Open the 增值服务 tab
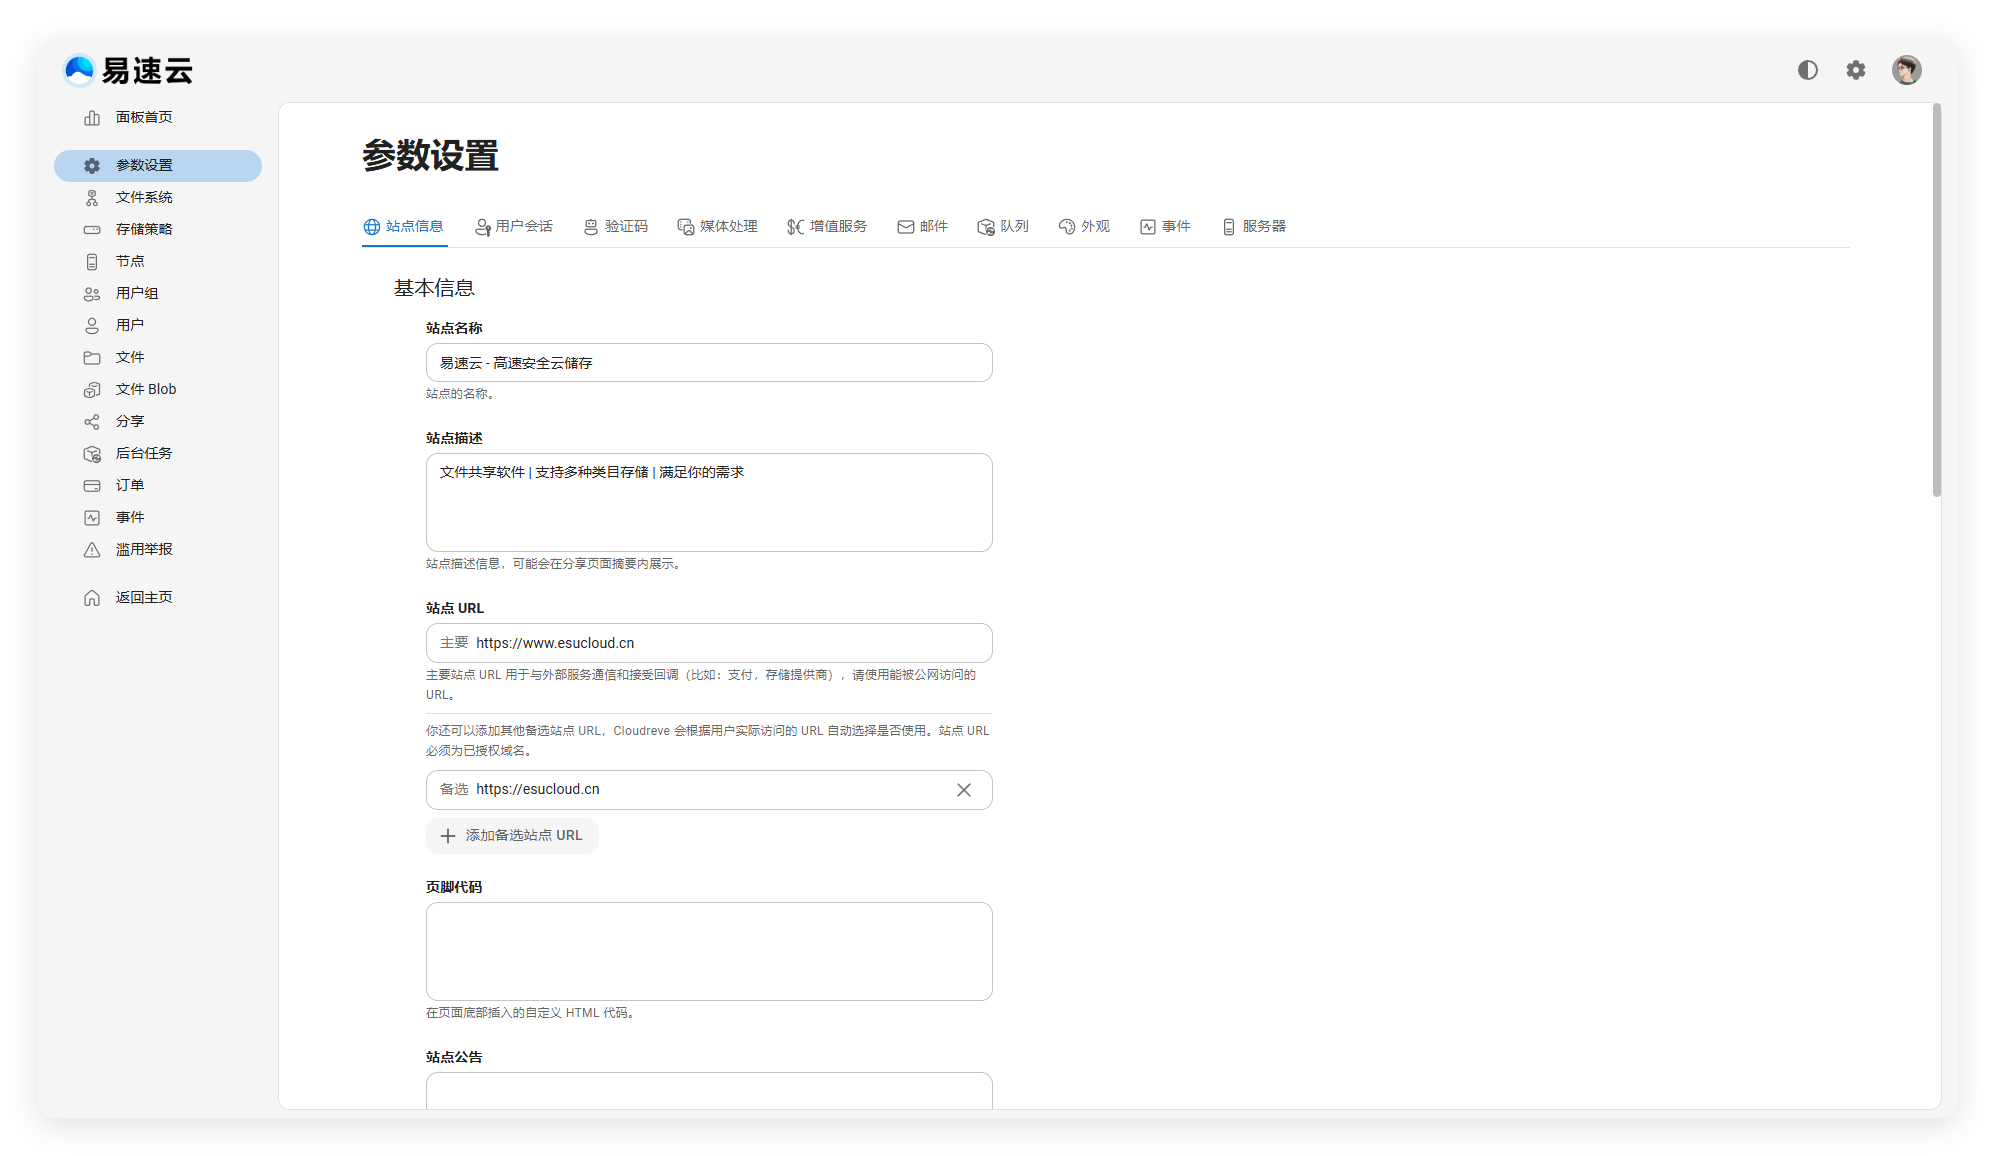 [x=827, y=227]
